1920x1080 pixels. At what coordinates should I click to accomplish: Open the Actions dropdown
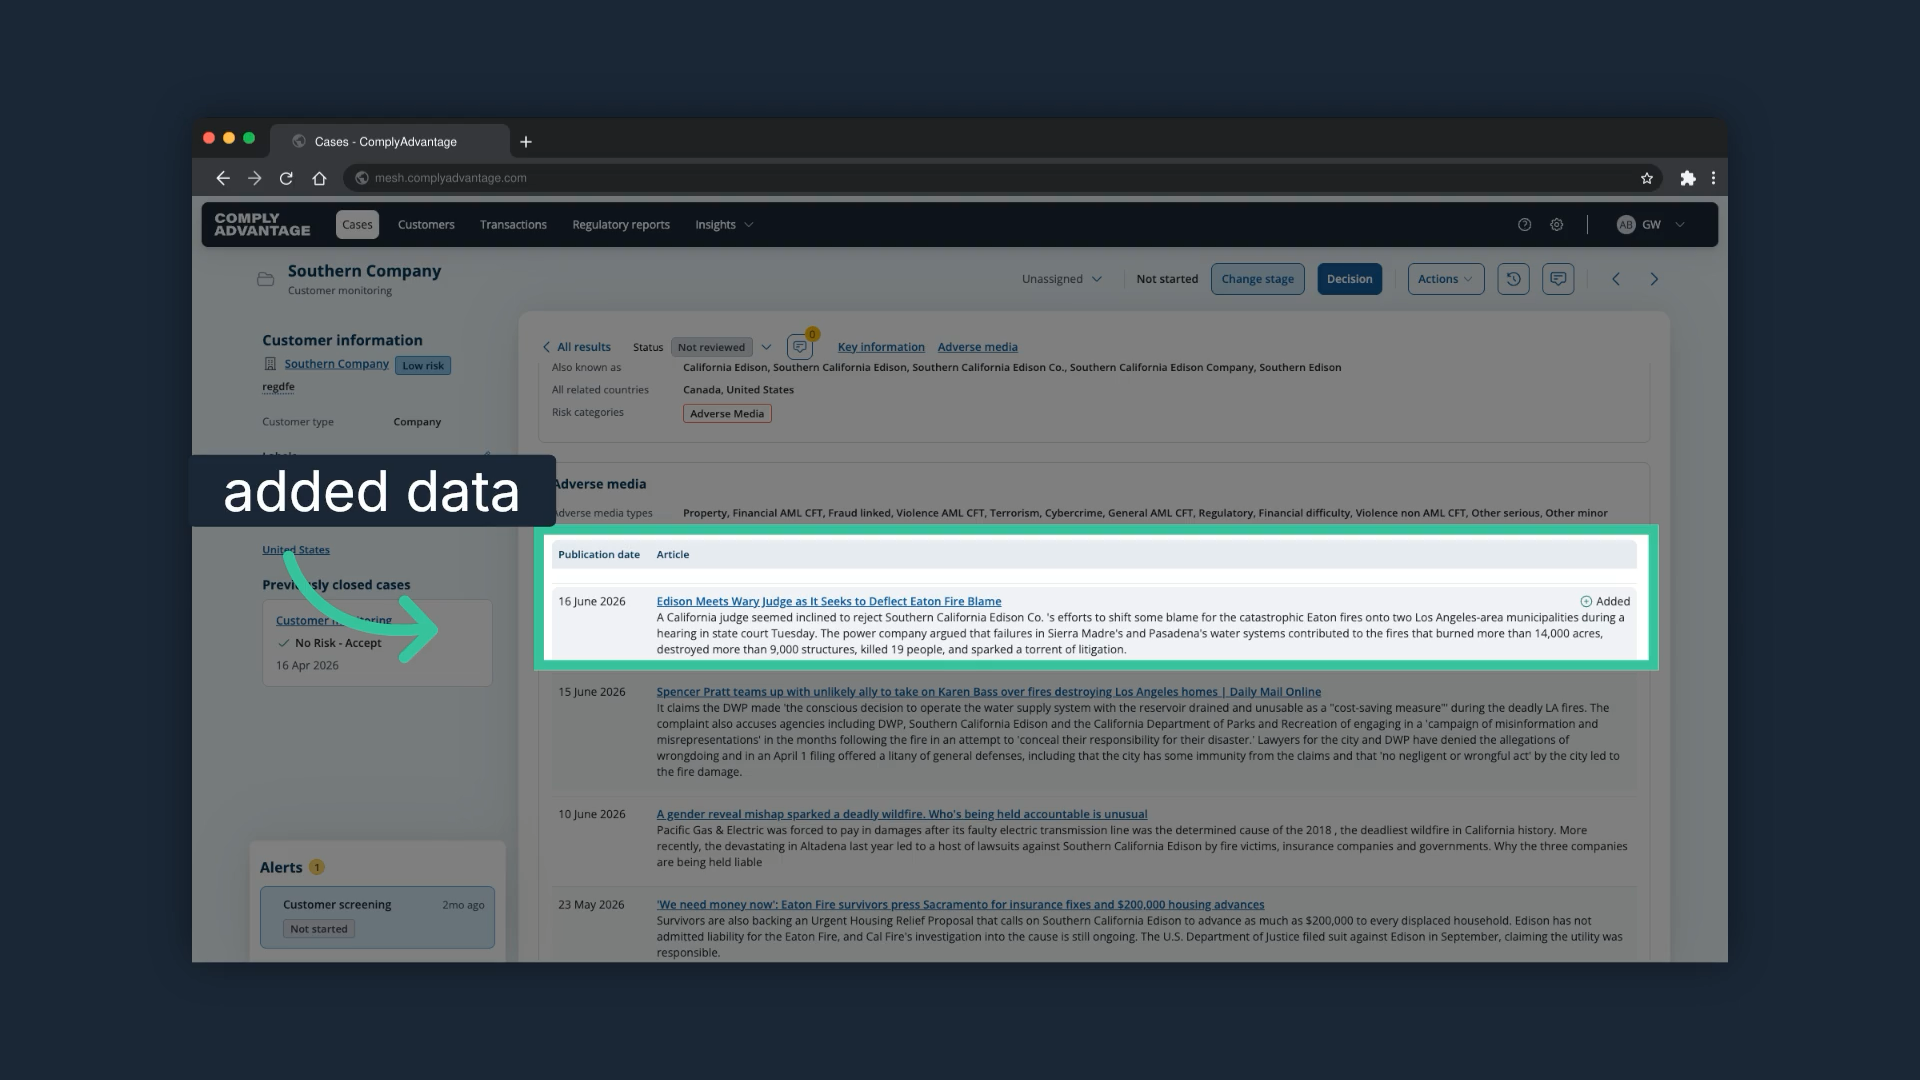(1445, 279)
